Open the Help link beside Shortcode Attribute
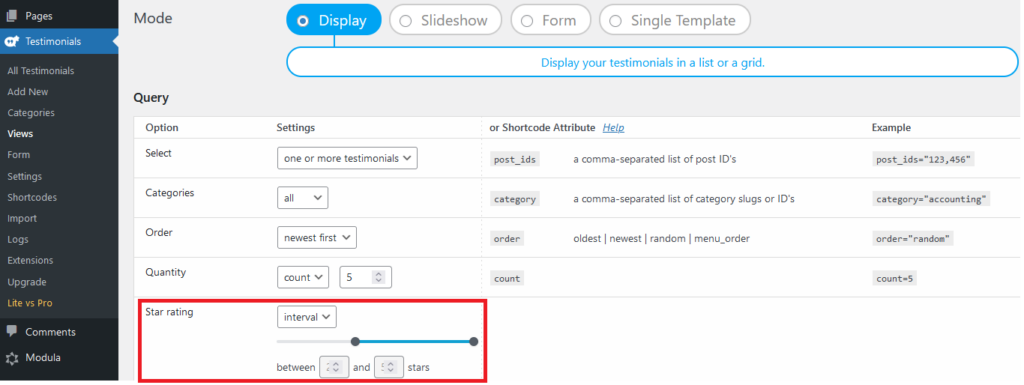This screenshot has width=1024, height=385. pyautogui.click(x=613, y=127)
